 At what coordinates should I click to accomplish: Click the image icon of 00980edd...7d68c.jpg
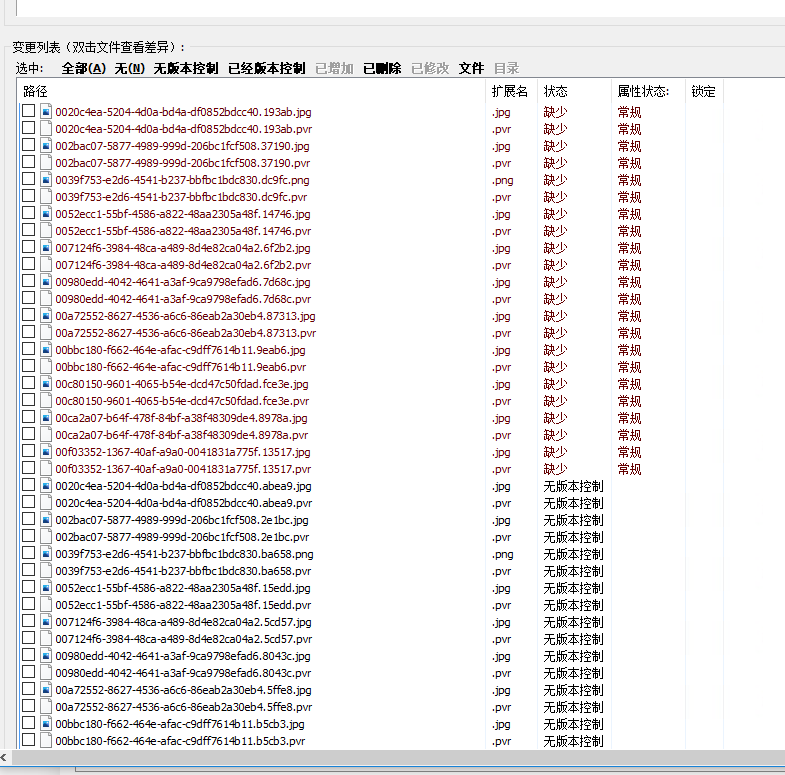(46, 282)
